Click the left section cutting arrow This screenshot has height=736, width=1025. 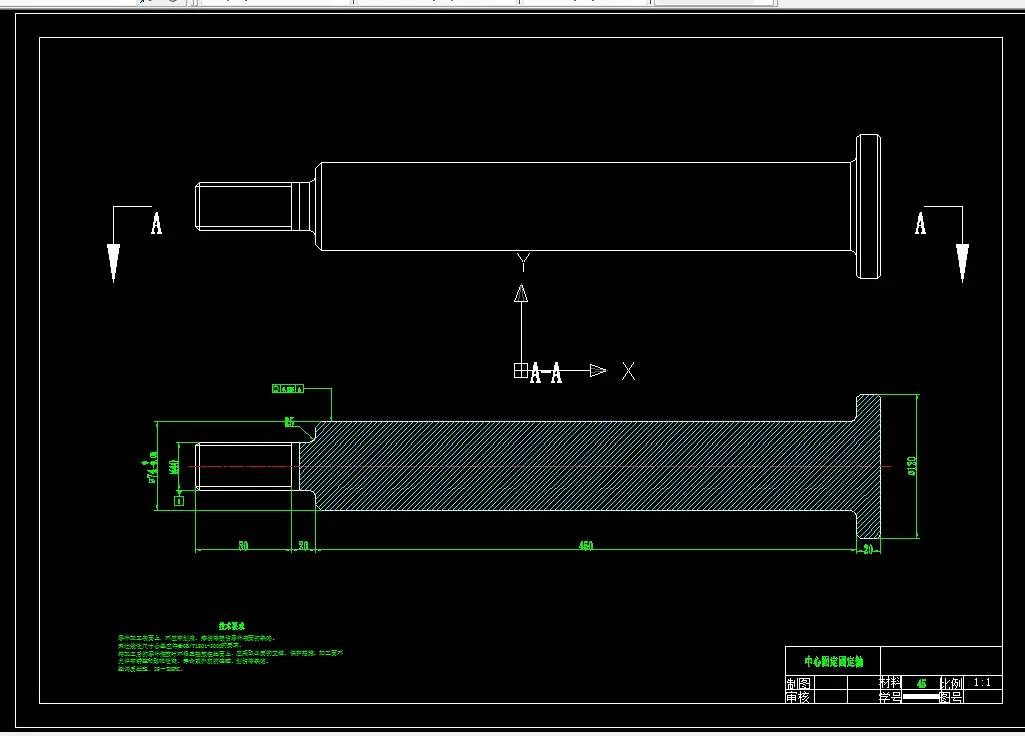[x=113, y=263]
